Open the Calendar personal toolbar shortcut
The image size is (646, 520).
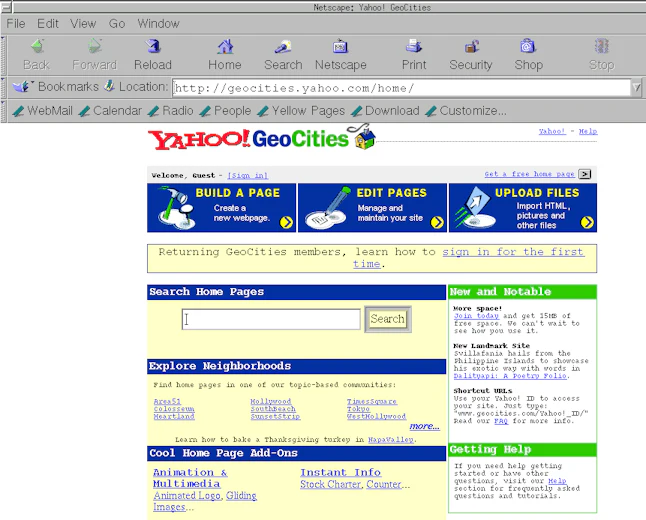(x=110, y=111)
